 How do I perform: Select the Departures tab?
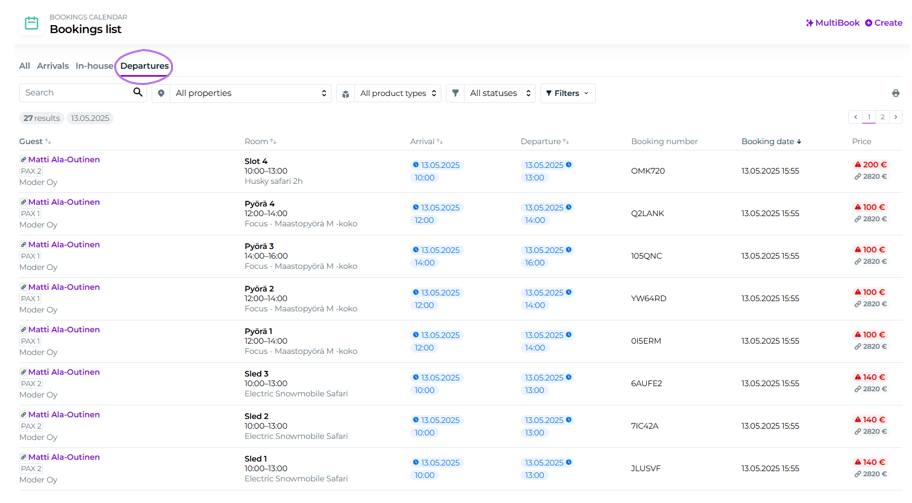[144, 66]
